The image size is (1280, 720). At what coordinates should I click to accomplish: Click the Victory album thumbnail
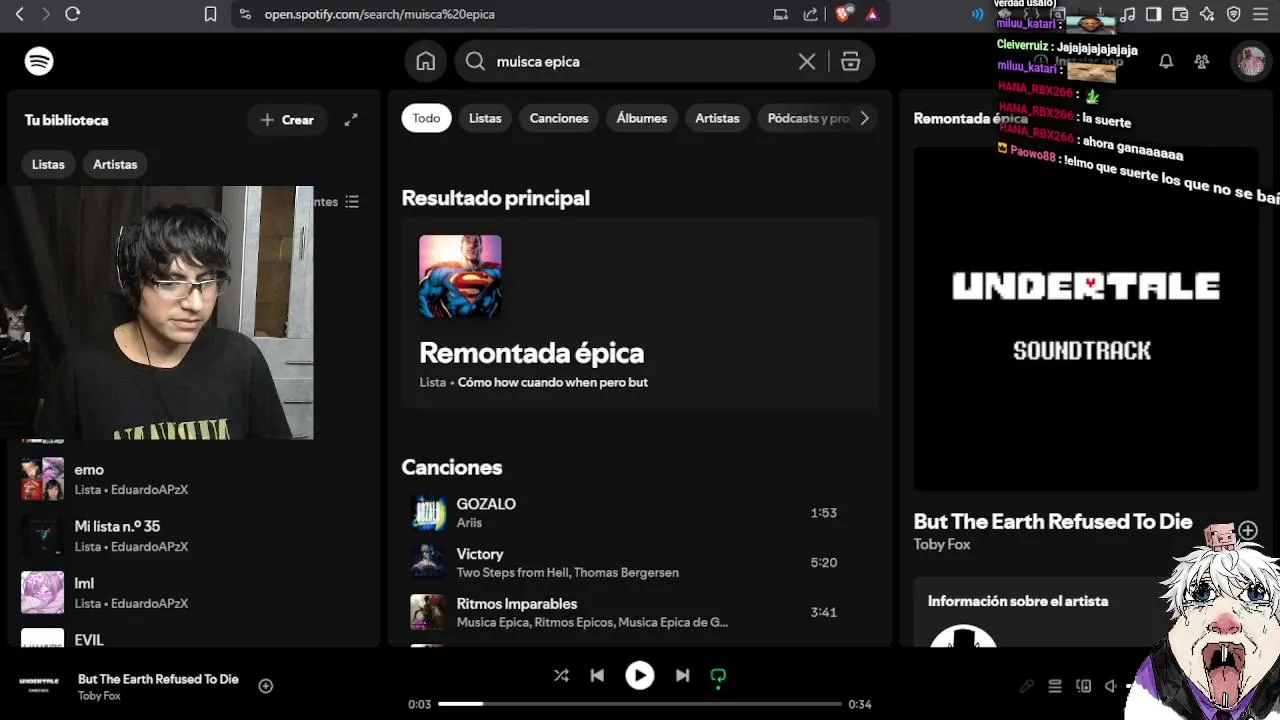[429, 563]
